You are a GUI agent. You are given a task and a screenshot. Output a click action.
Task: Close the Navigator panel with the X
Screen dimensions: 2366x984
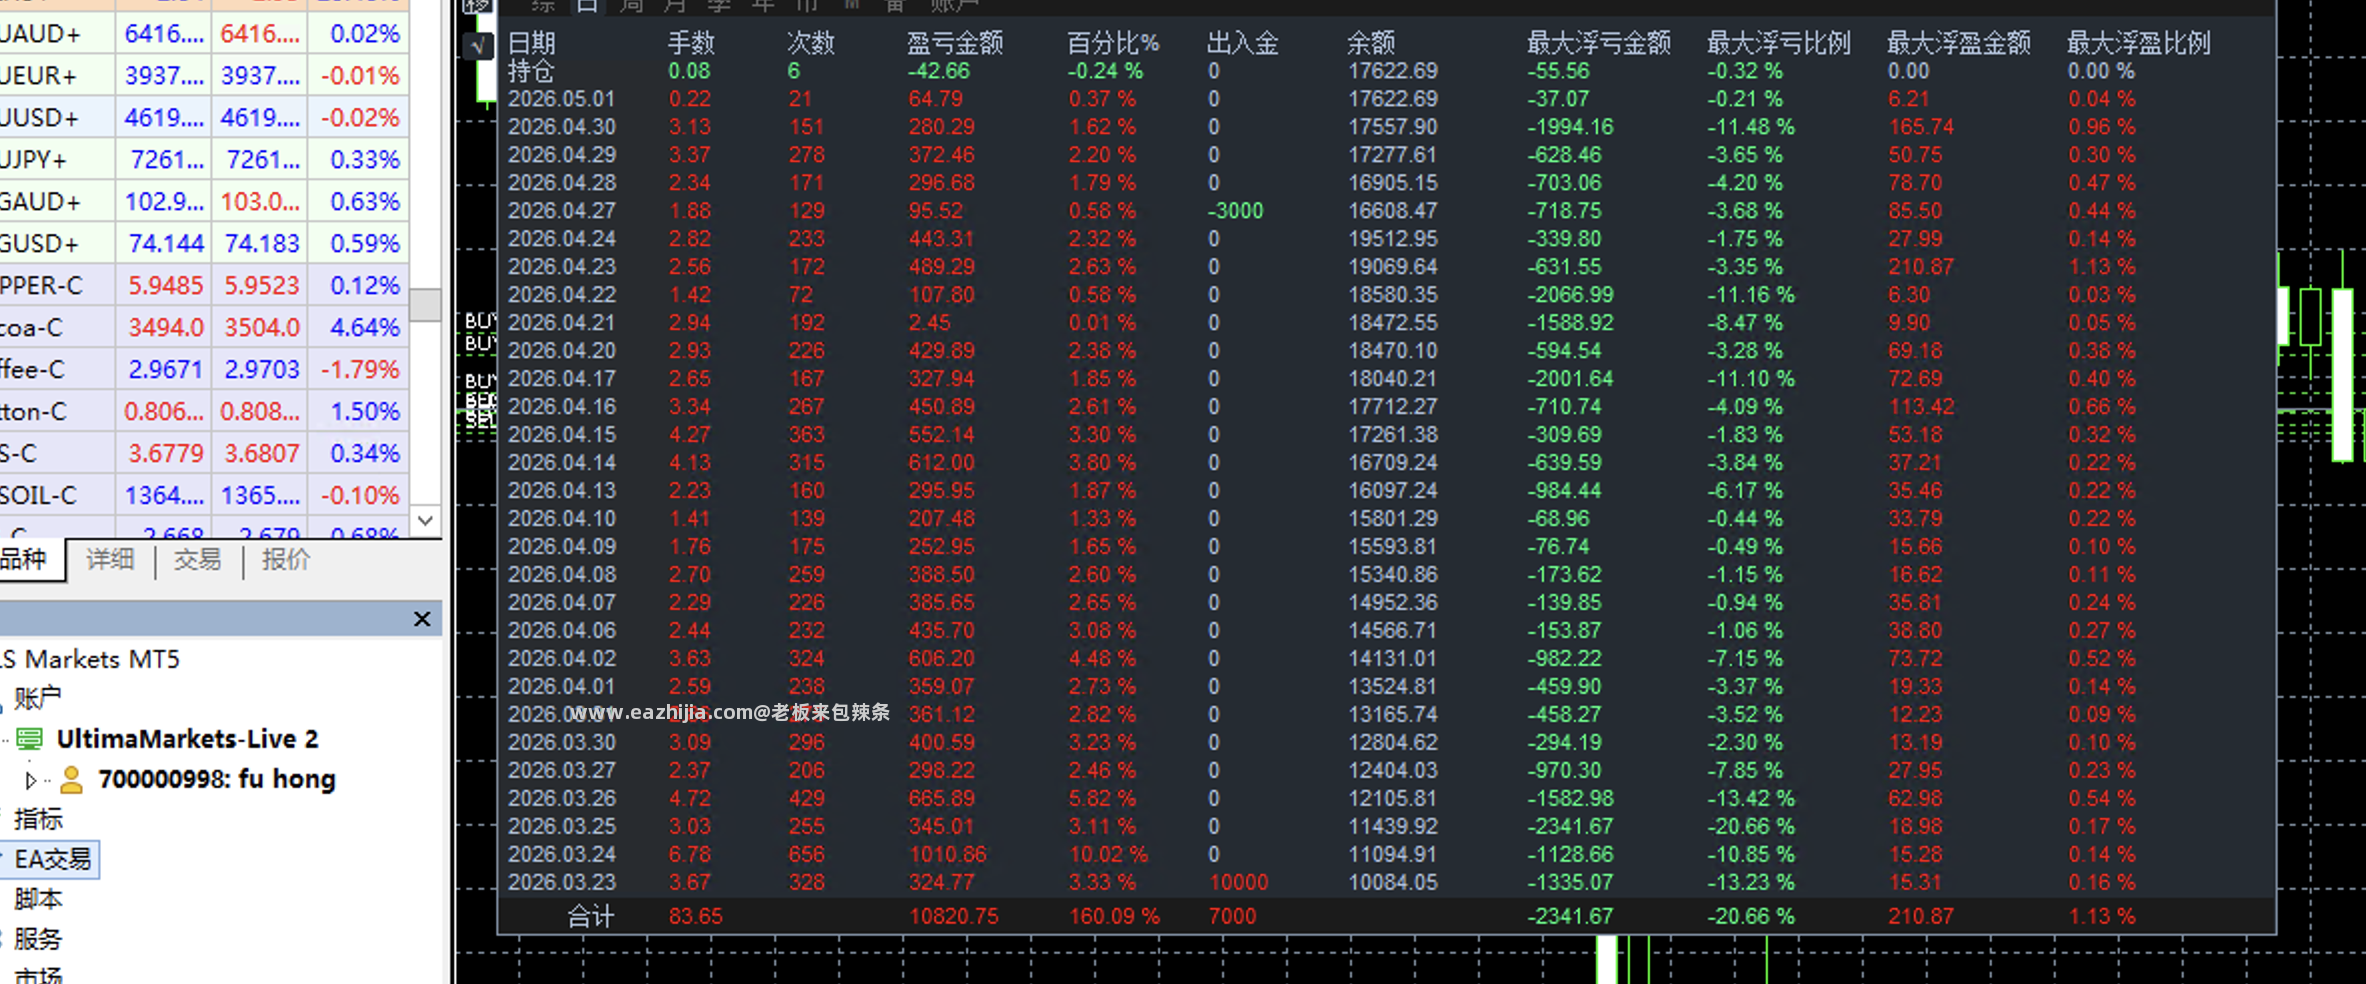click(x=422, y=619)
